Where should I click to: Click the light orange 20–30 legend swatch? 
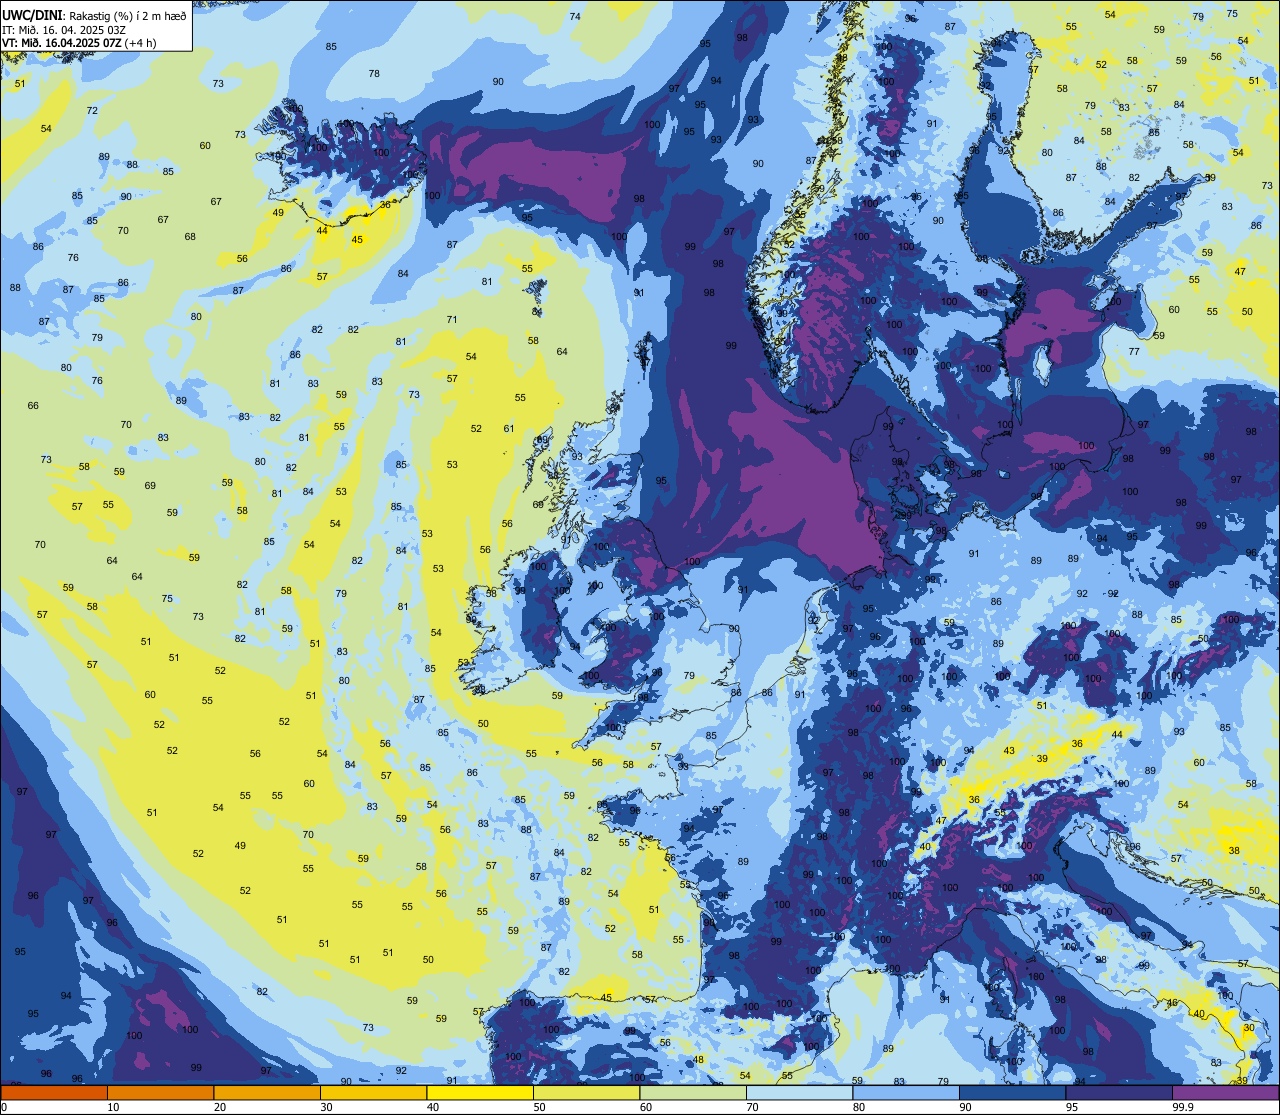267,1092
